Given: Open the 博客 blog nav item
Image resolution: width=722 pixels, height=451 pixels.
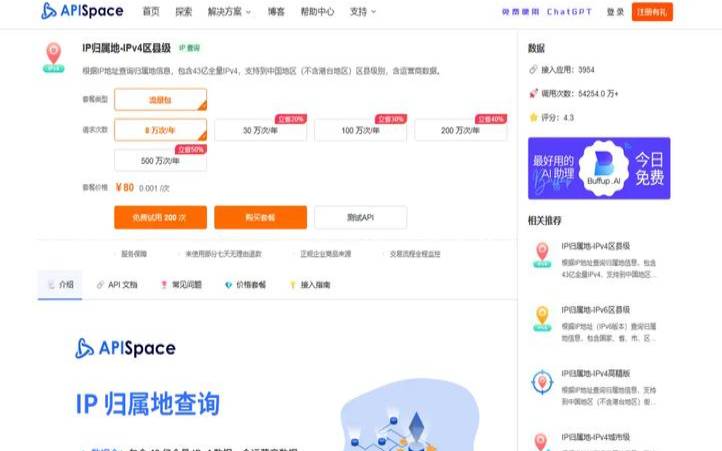Looking at the screenshot, I should (x=276, y=12).
